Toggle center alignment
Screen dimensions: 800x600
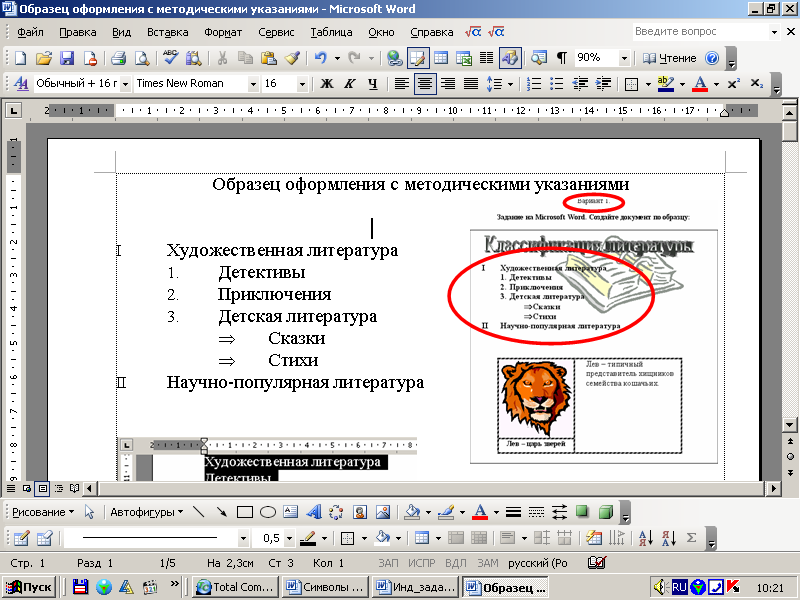pyautogui.click(x=425, y=84)
